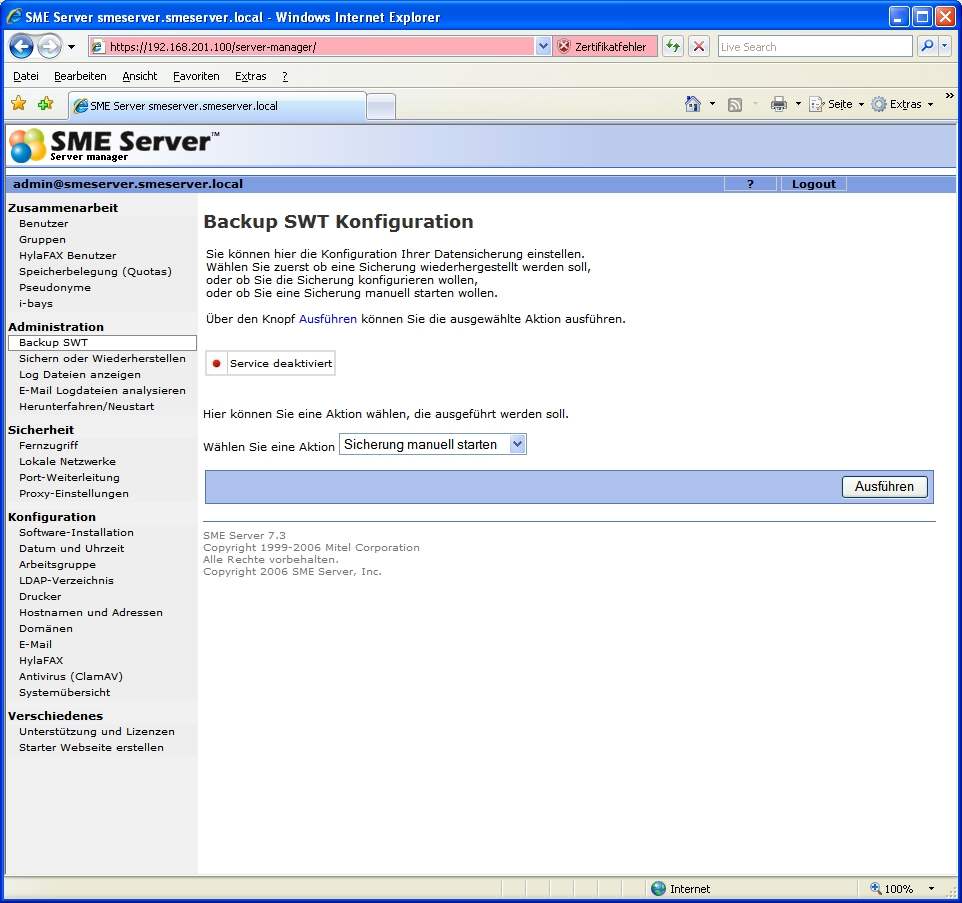Open recent pages dropdown beside Forward arrow
The height and width of the screenshot is (903, 962).
tap(71, 47)
